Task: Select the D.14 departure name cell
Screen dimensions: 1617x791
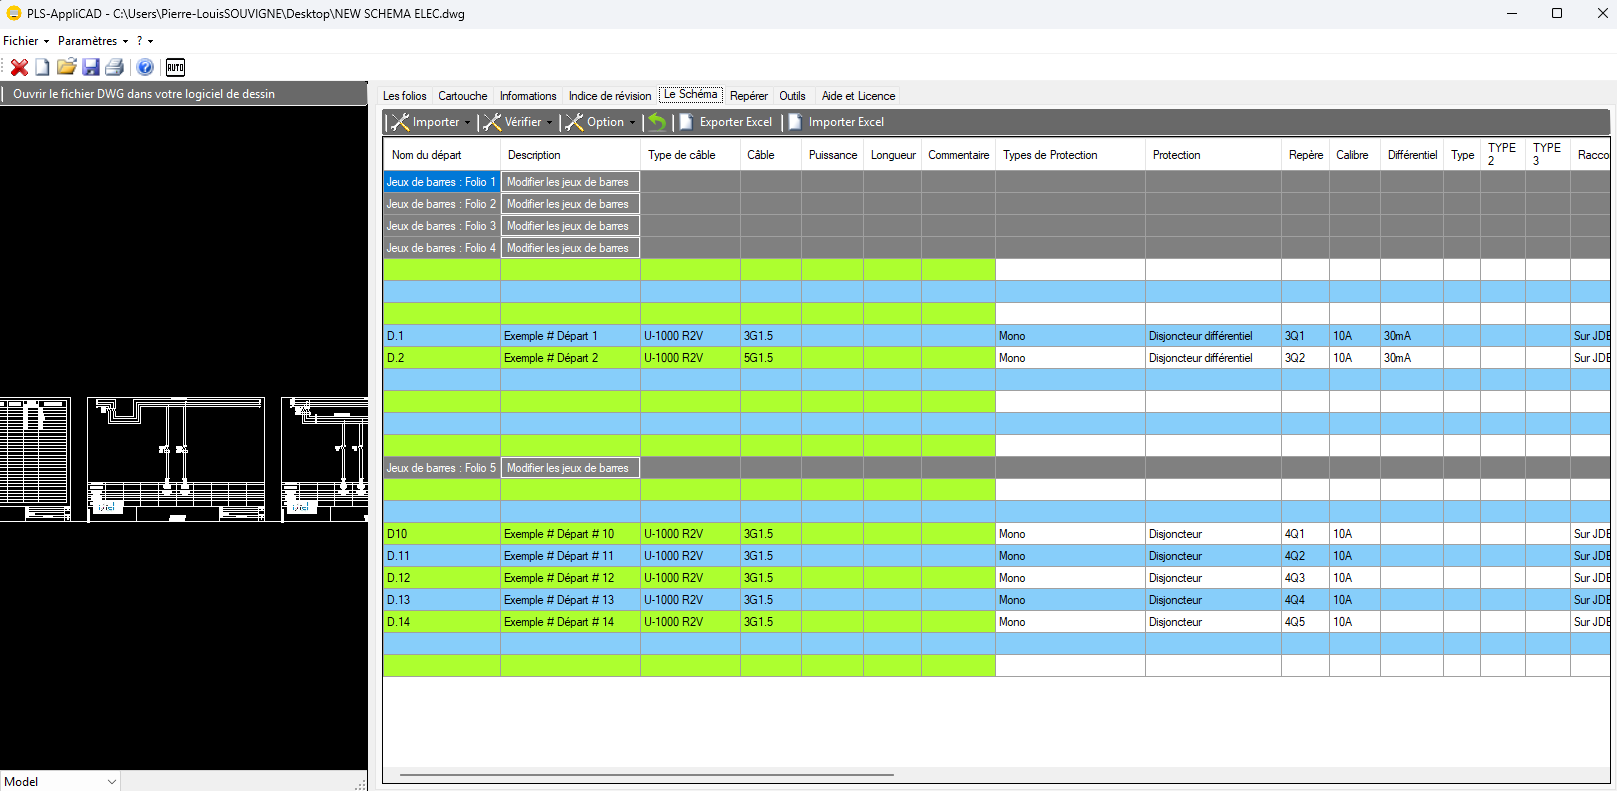Action: 441,622
